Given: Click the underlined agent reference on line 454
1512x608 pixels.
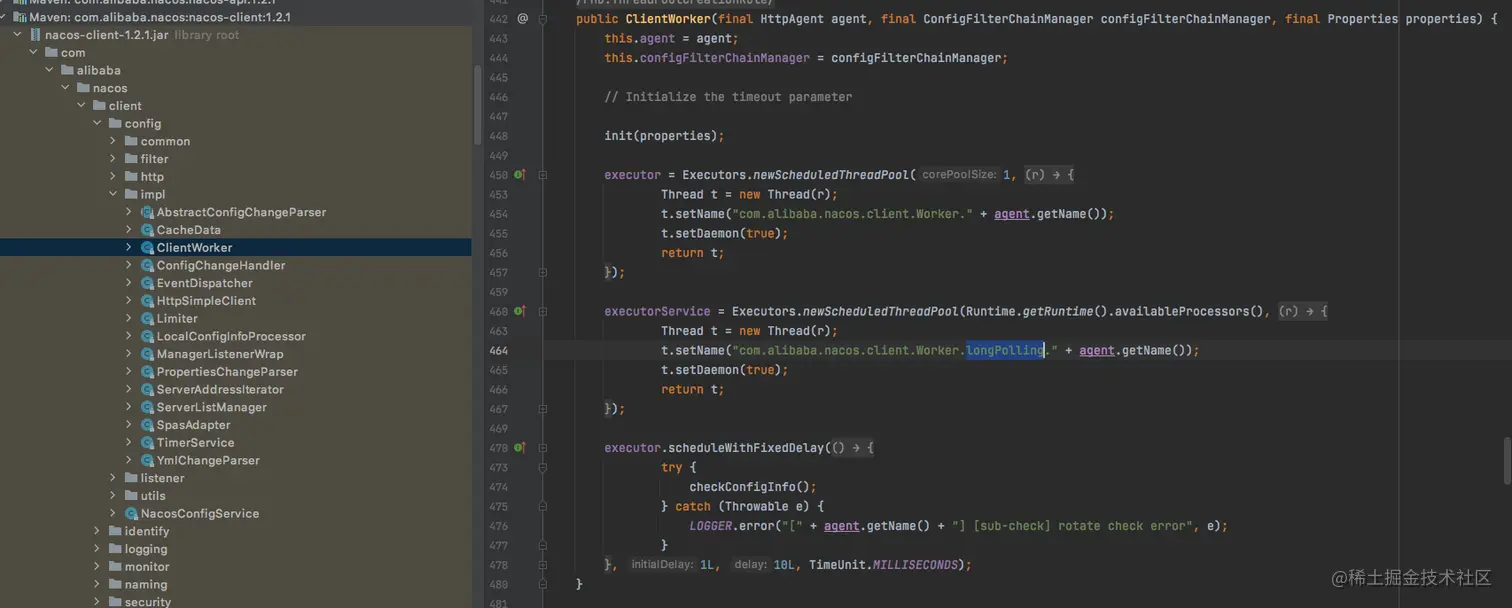Looking at the screenshot, I should 1011,214.
